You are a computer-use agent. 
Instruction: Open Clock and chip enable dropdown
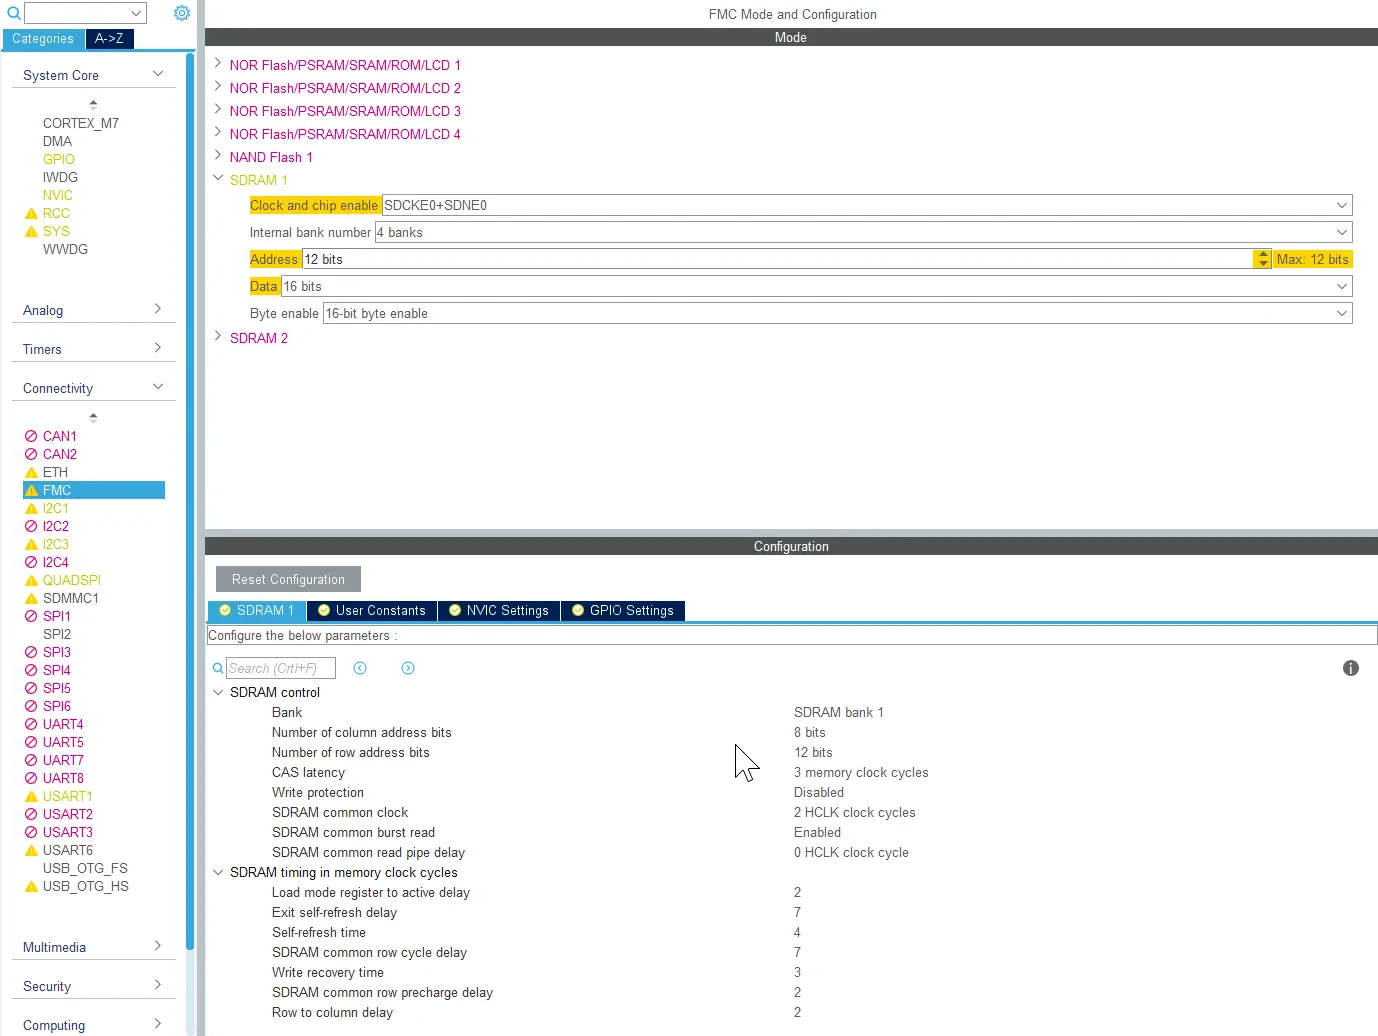1341,205
